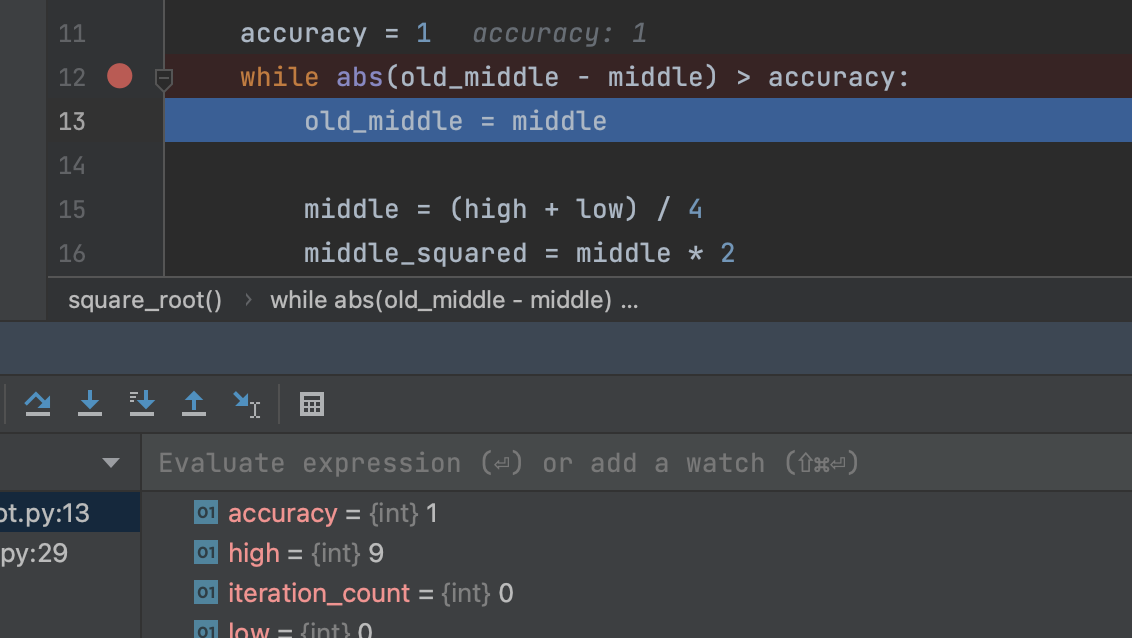Click the Step Over icon
Screen dimensions: 1132x638
38,403
